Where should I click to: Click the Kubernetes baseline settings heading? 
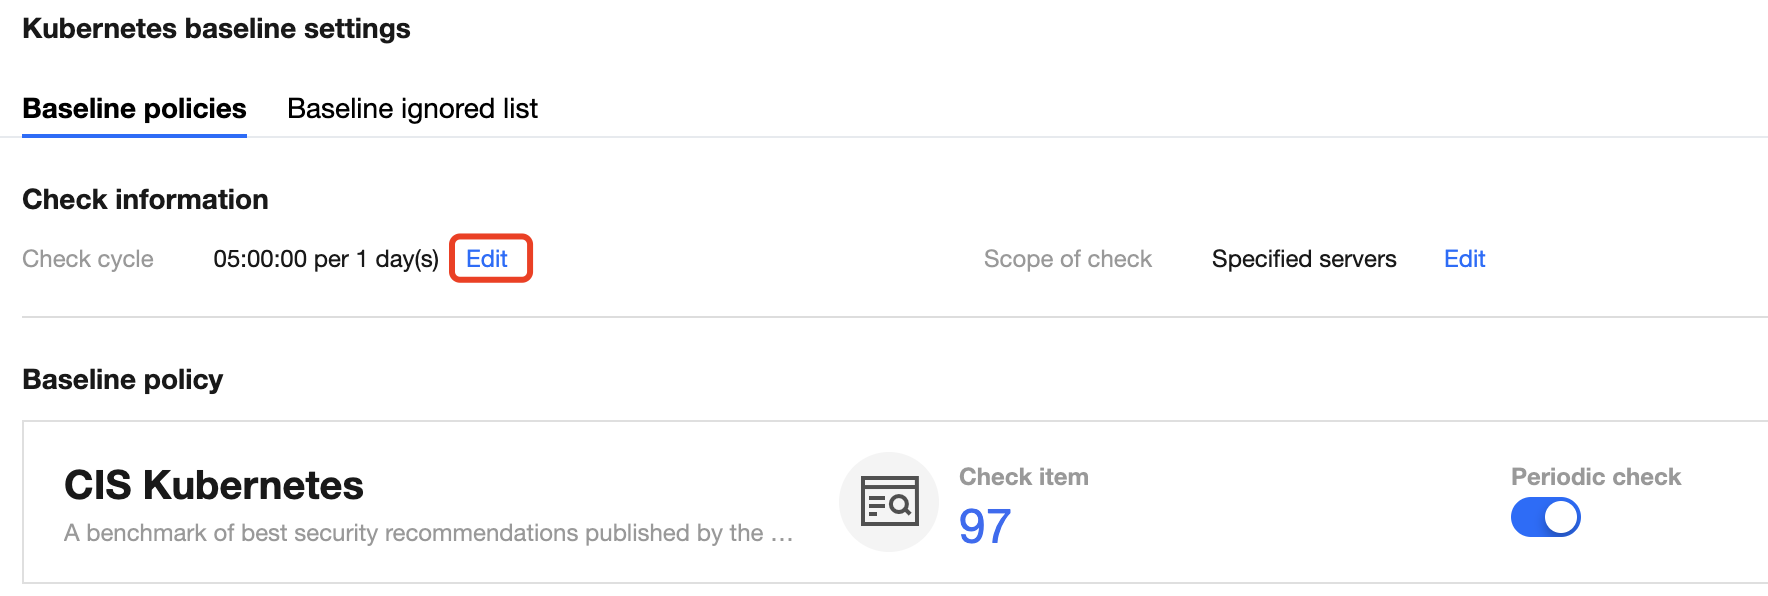tap(216, 29)
